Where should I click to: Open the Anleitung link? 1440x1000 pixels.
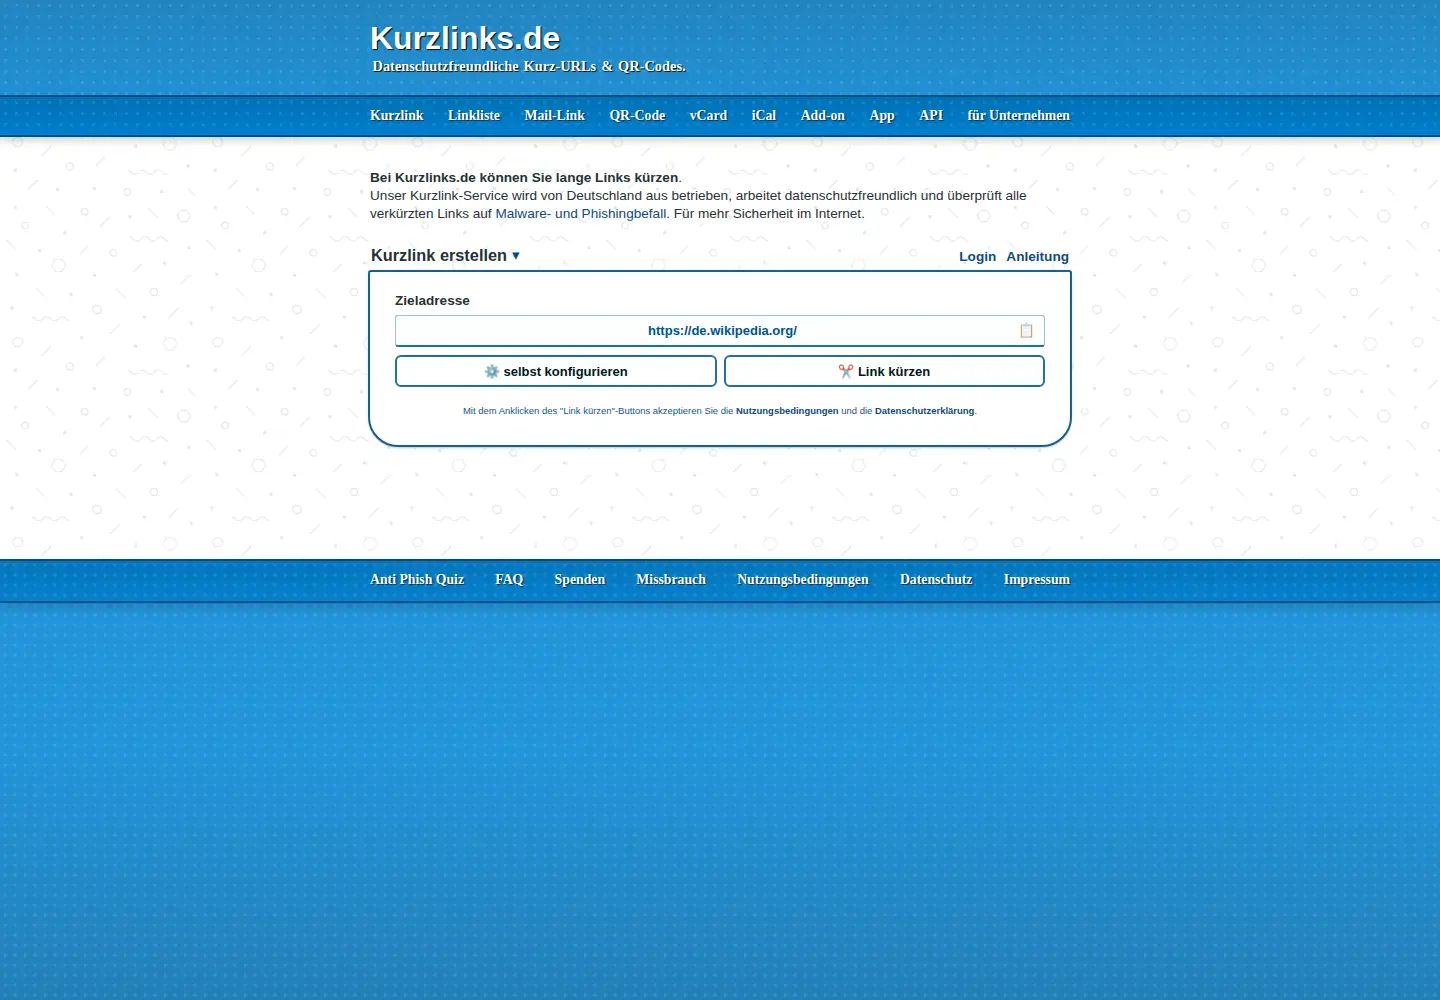(1037, 257)
